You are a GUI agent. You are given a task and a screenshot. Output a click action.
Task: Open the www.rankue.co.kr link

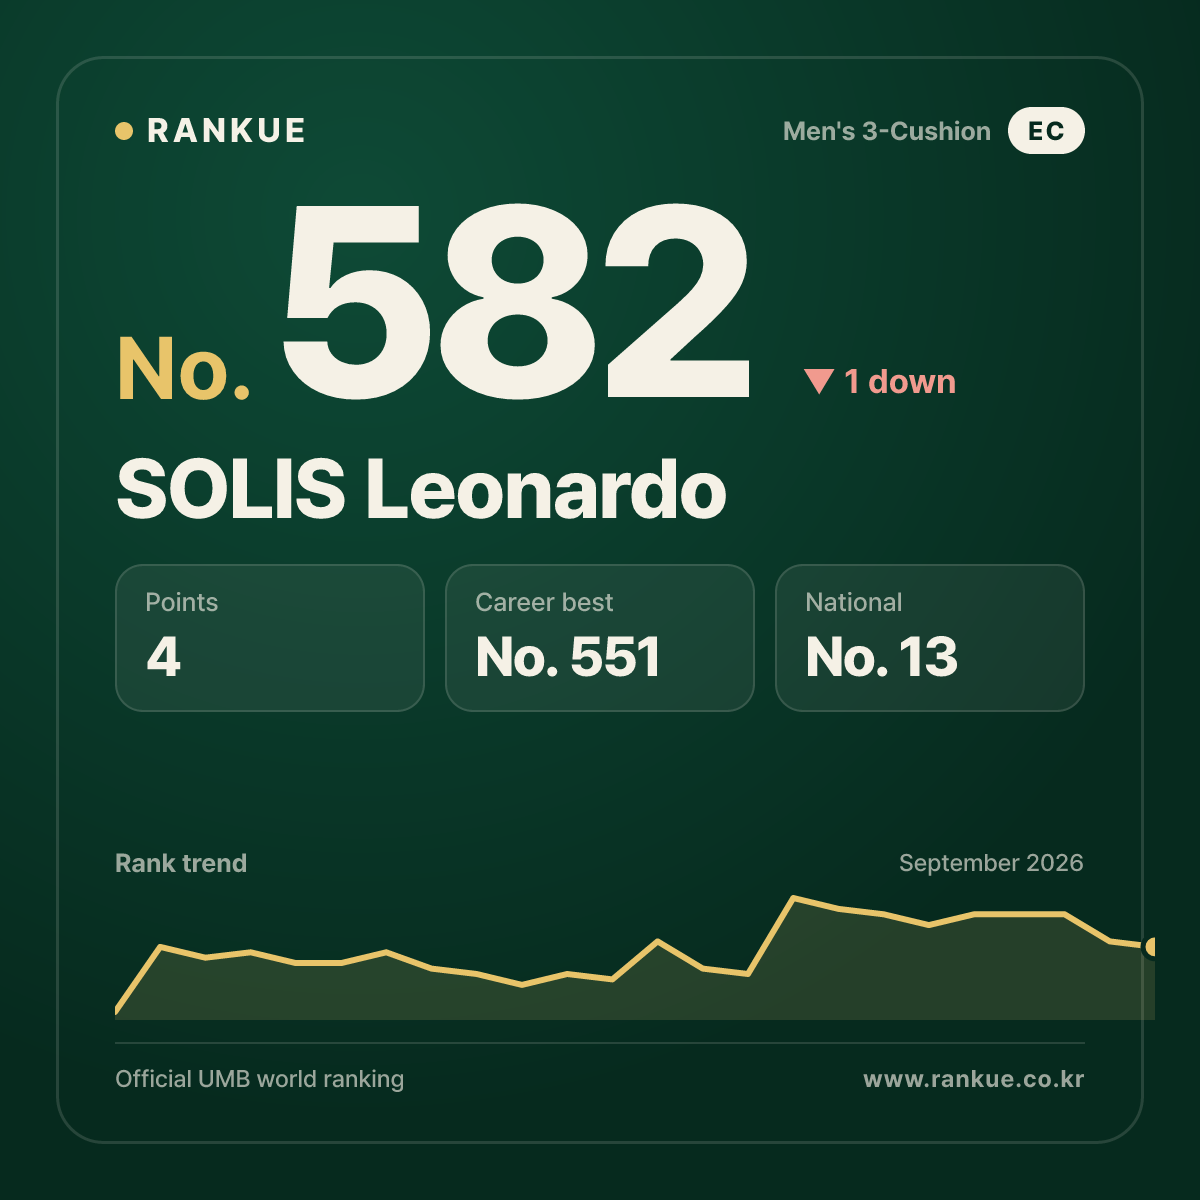point(974,1079)
